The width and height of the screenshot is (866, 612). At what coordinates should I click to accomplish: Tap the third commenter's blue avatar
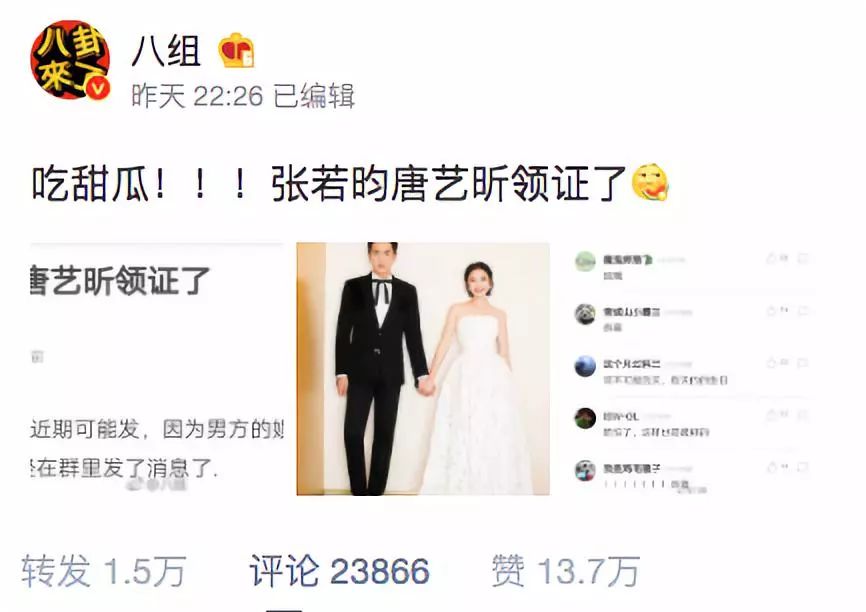tap(585, 366)
